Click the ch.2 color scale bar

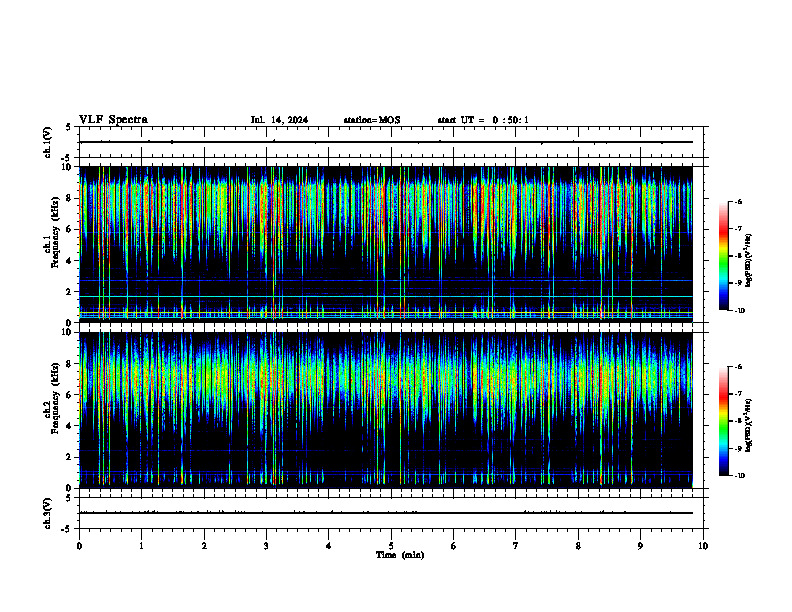(x=724, y=421)
